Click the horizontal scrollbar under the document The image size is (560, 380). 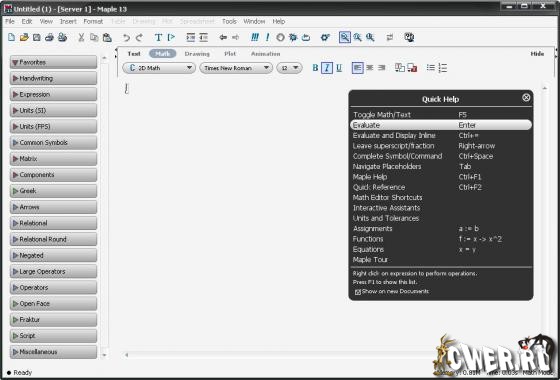point(332,355)
